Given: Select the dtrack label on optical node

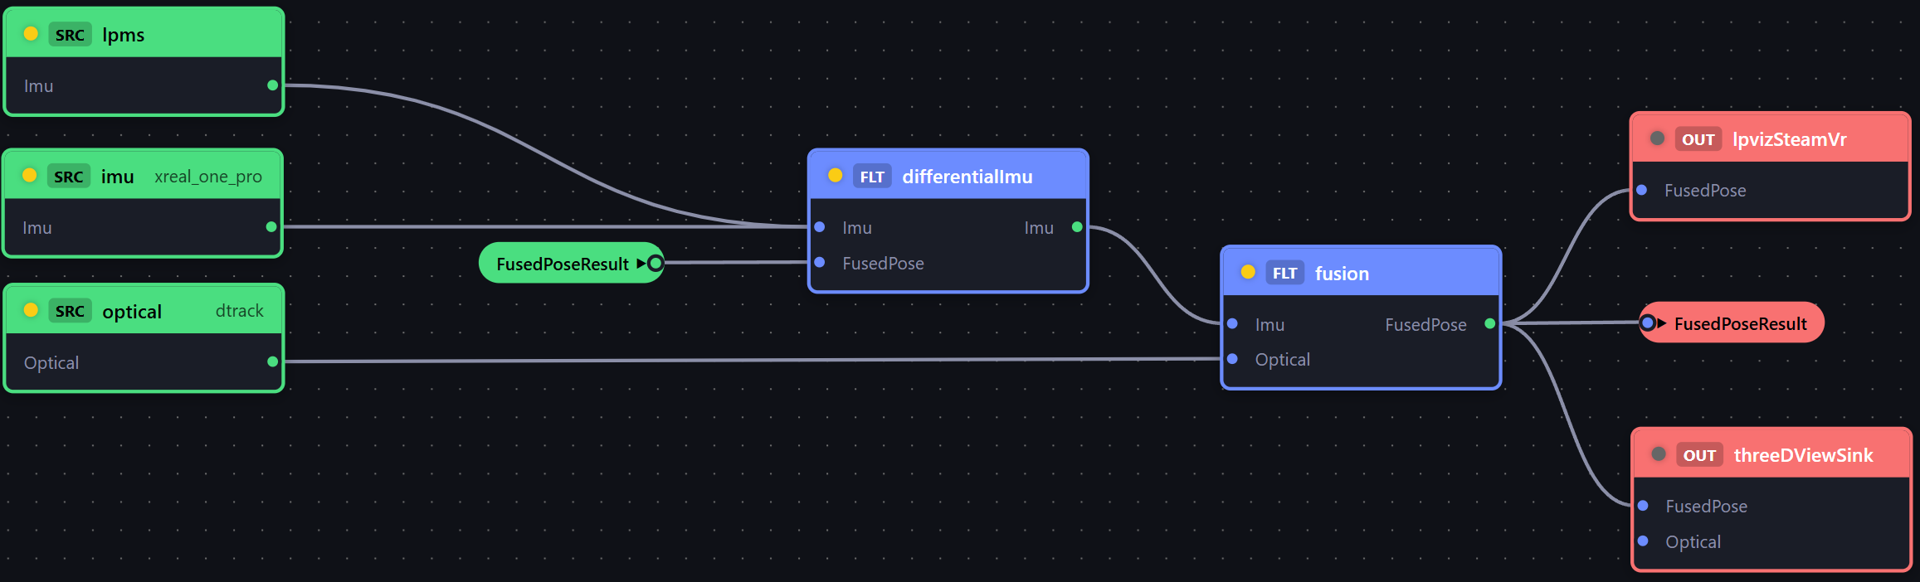Looking at the screenshot, I should [x=240, y=311].
